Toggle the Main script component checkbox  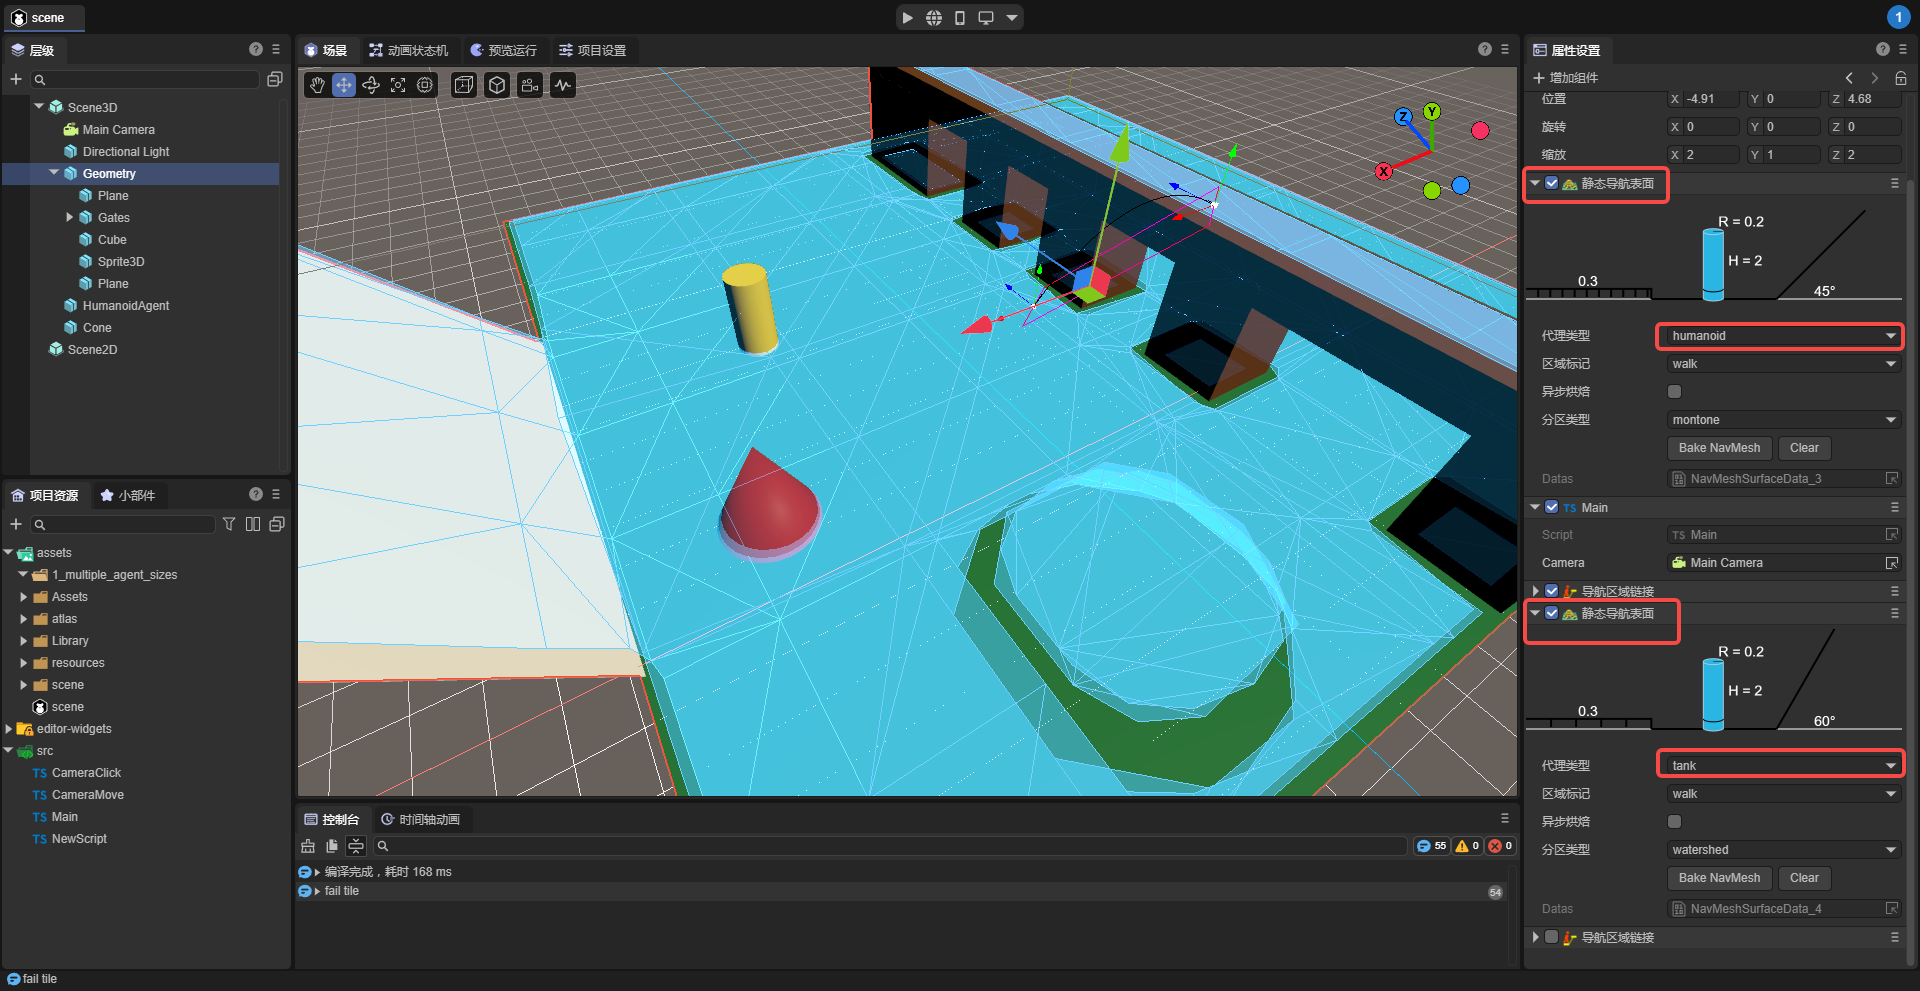[x=1551, y=507]
